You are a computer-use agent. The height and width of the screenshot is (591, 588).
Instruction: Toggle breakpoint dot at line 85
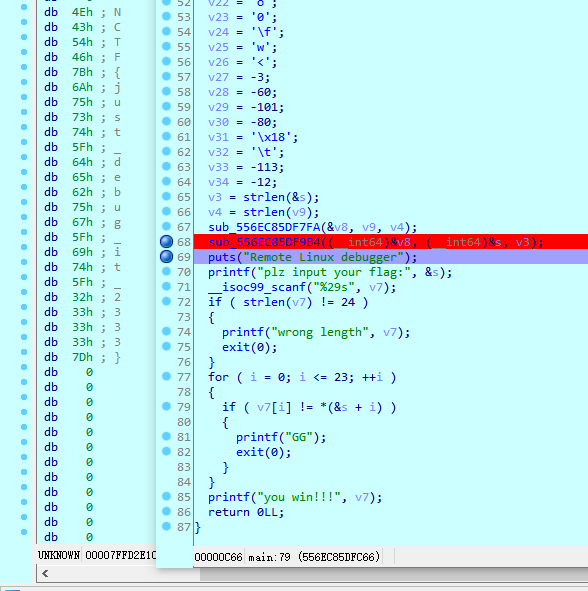point(166,496)
